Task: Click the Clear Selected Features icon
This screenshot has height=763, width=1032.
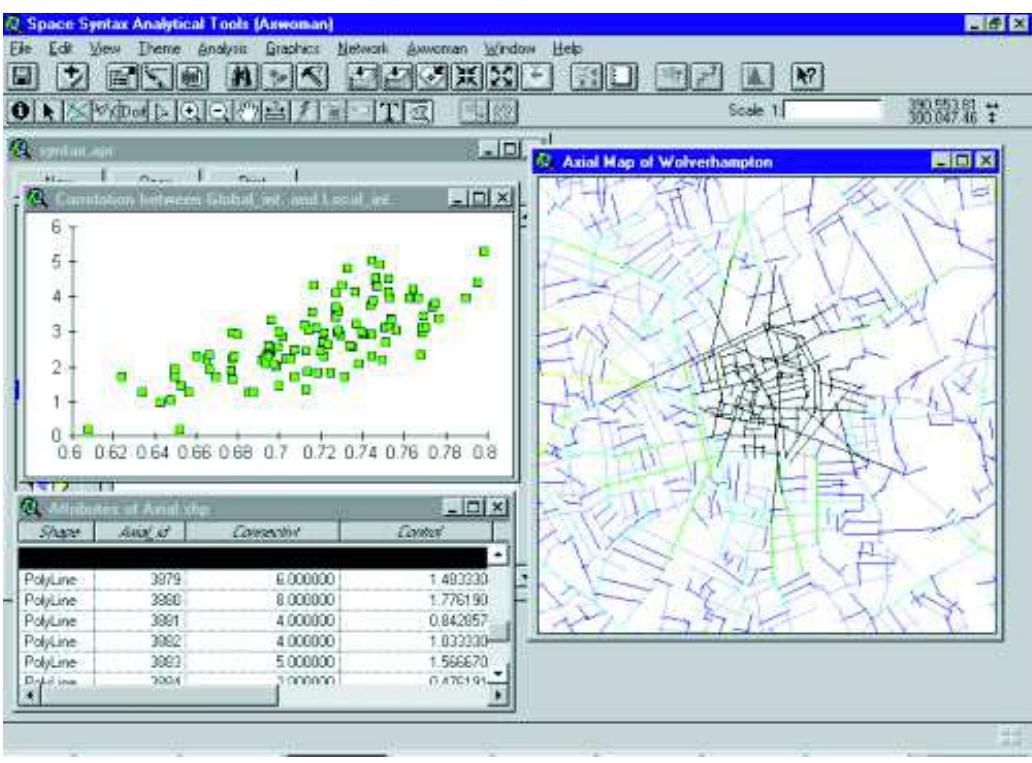Action: click(622, 78)
